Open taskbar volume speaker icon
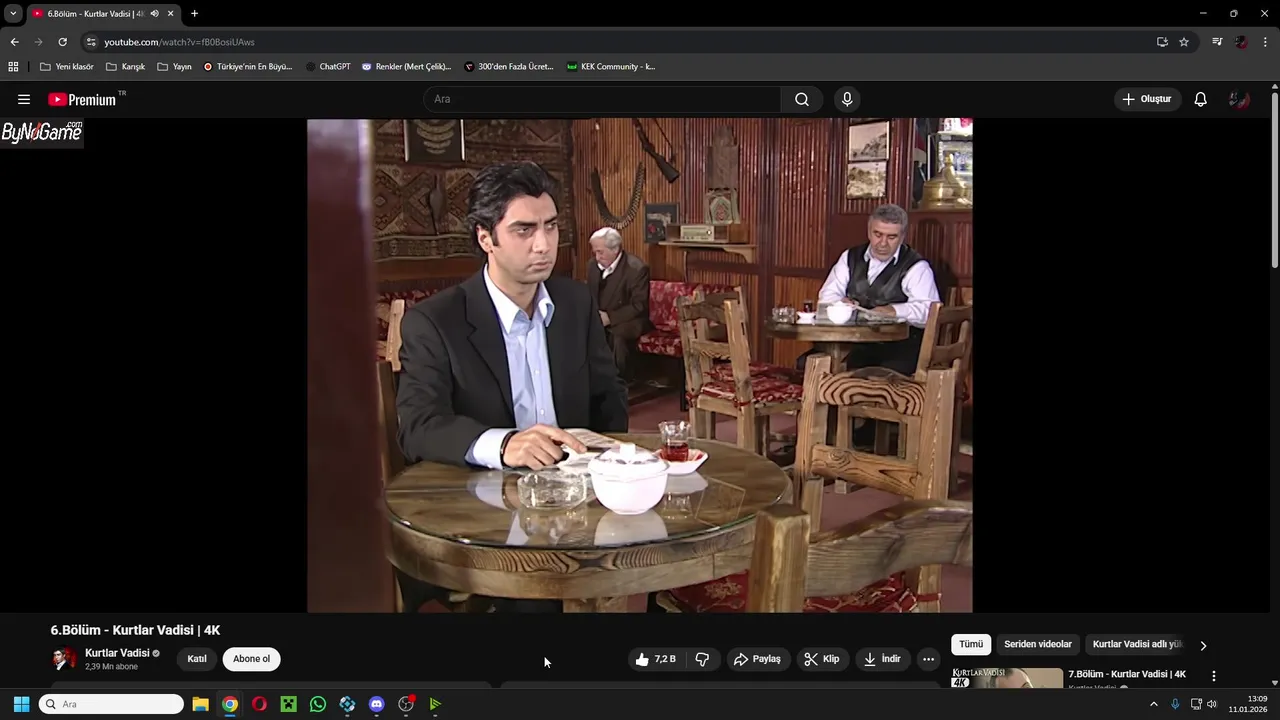This screenshot has width=1280, height=720. [x=1212, y=704]
